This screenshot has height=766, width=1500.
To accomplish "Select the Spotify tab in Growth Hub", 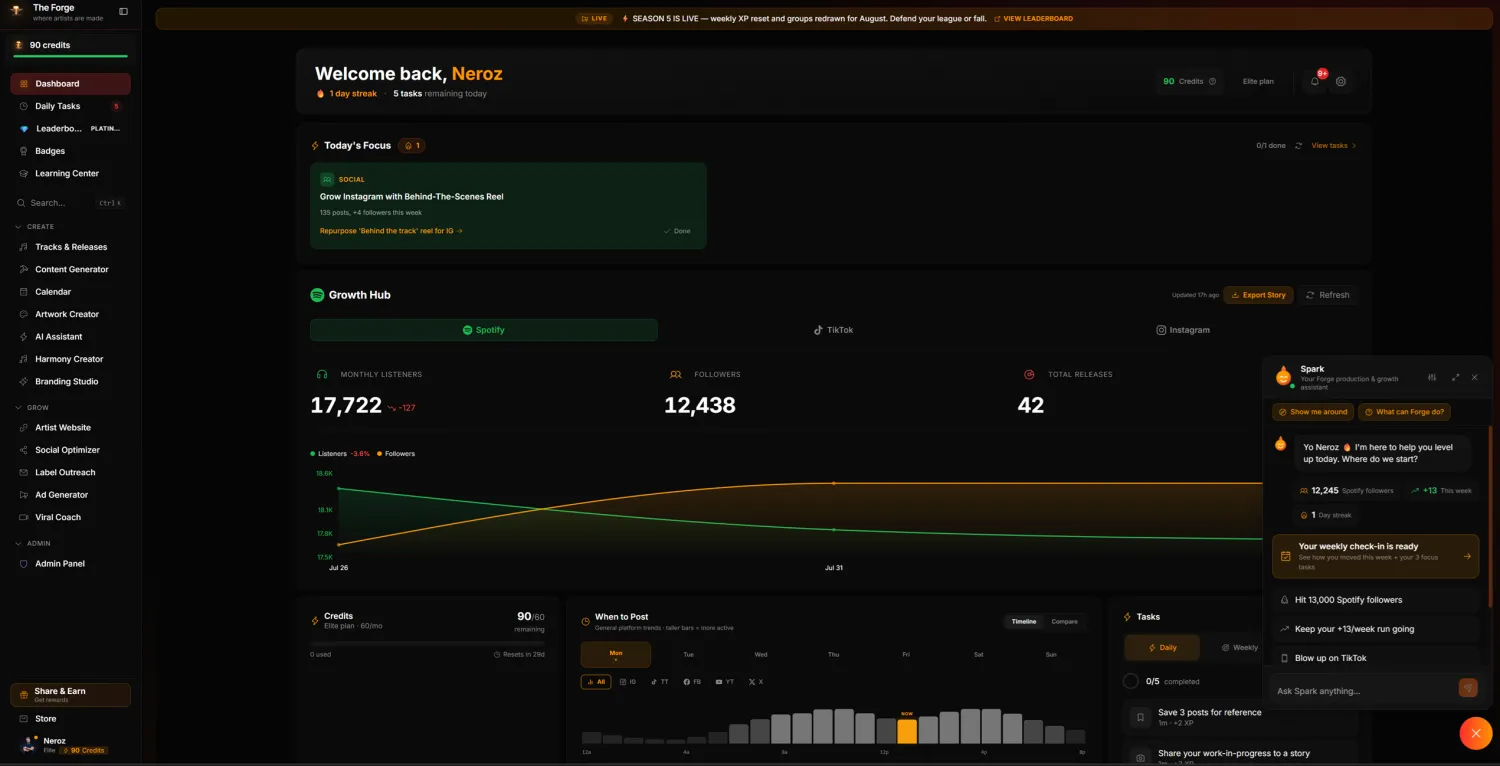I will click(x=483, y=330).
